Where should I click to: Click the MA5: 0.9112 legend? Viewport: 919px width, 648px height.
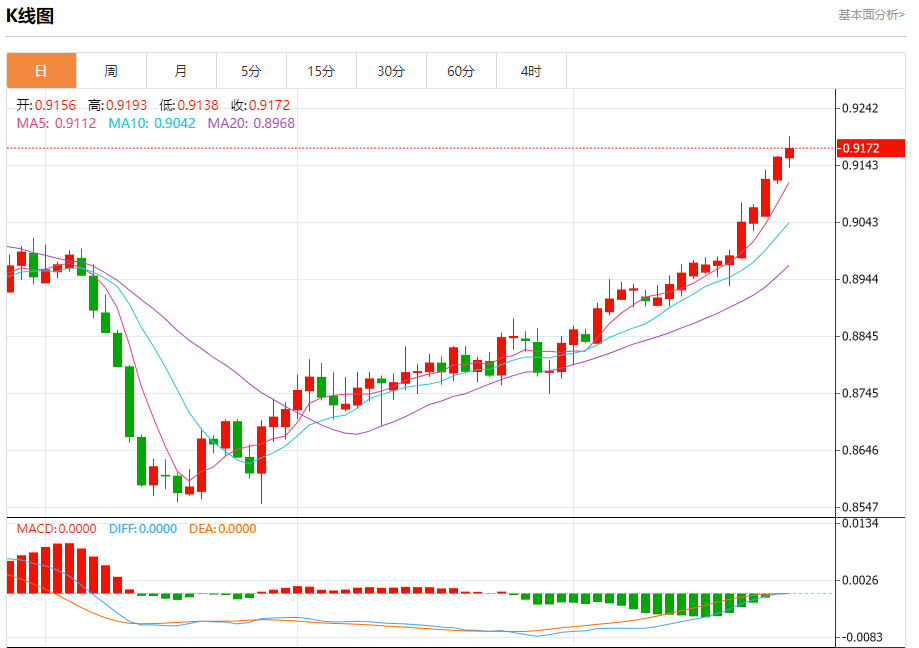coord(56,123)
